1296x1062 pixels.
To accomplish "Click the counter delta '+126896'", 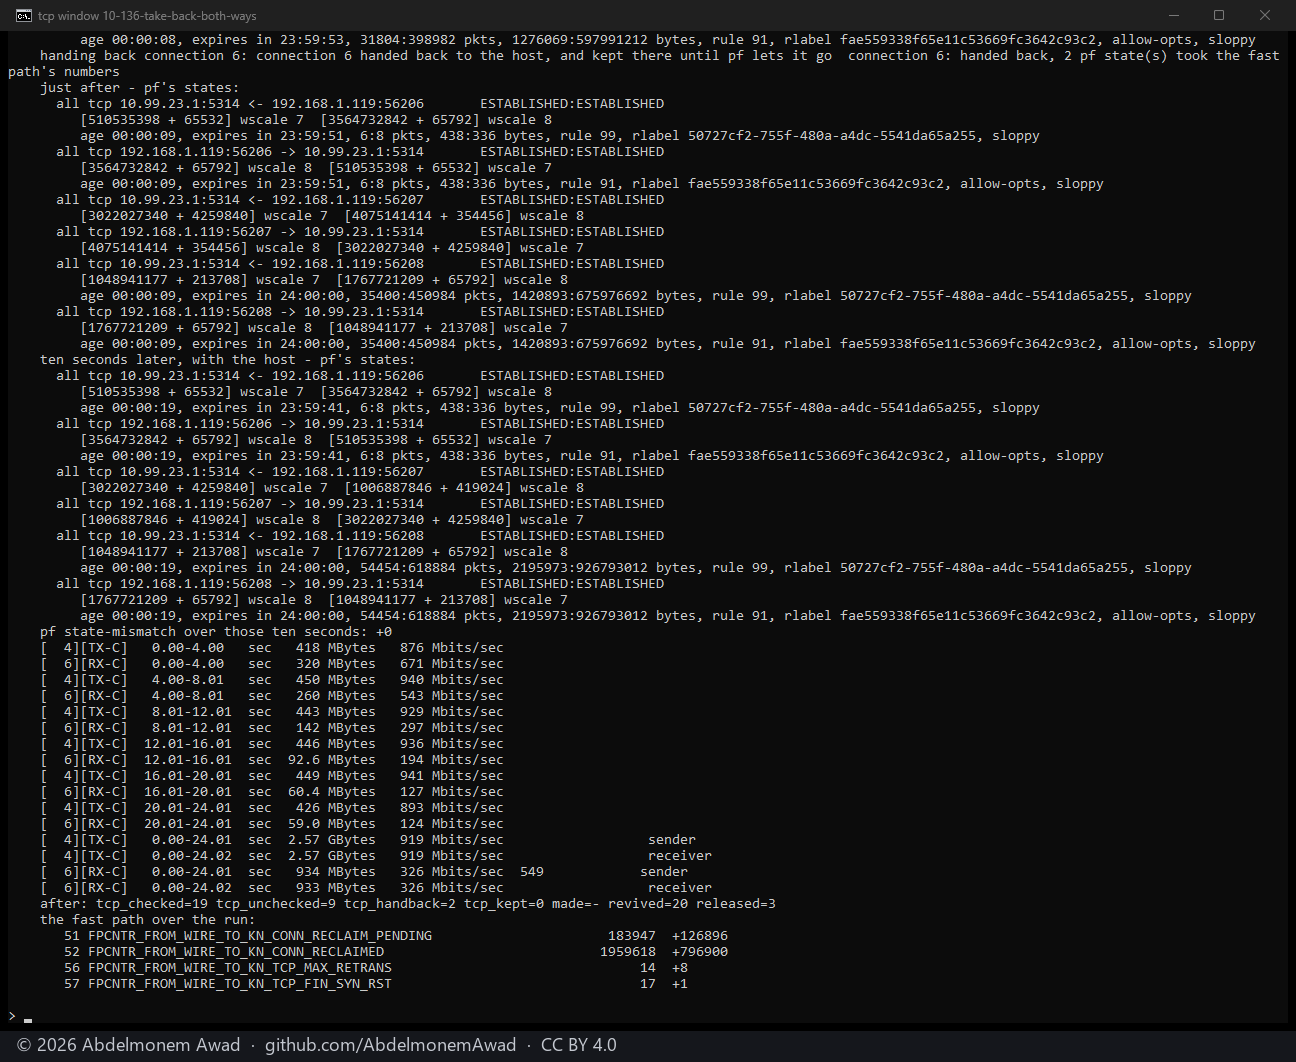I will (700, 936).
